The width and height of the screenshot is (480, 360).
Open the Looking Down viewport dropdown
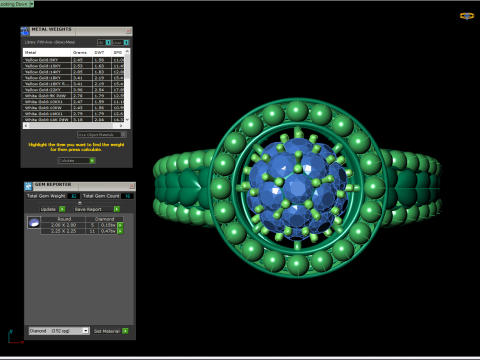(32, 4)
